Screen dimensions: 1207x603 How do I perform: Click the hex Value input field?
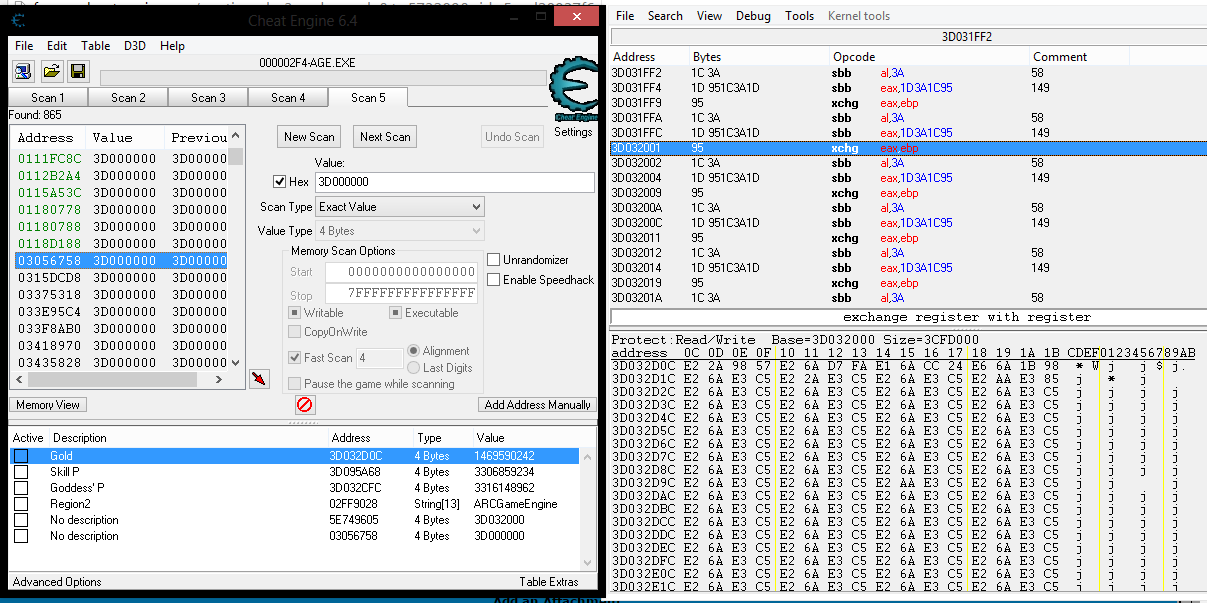453,182
